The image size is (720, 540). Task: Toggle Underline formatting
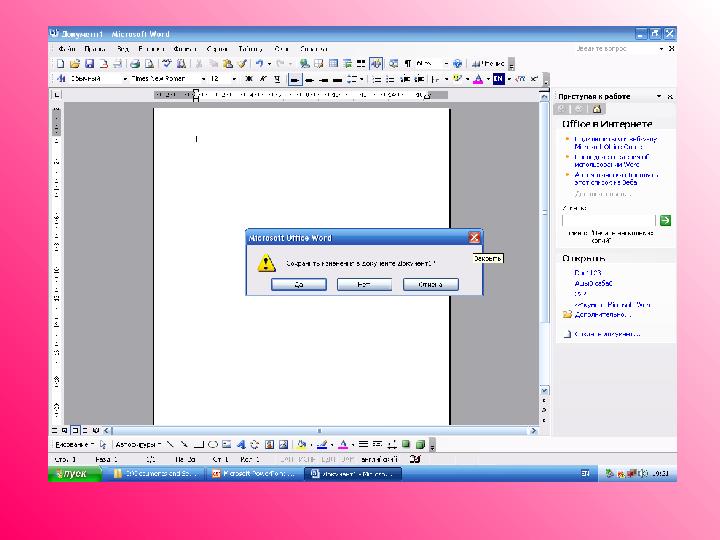277,79
